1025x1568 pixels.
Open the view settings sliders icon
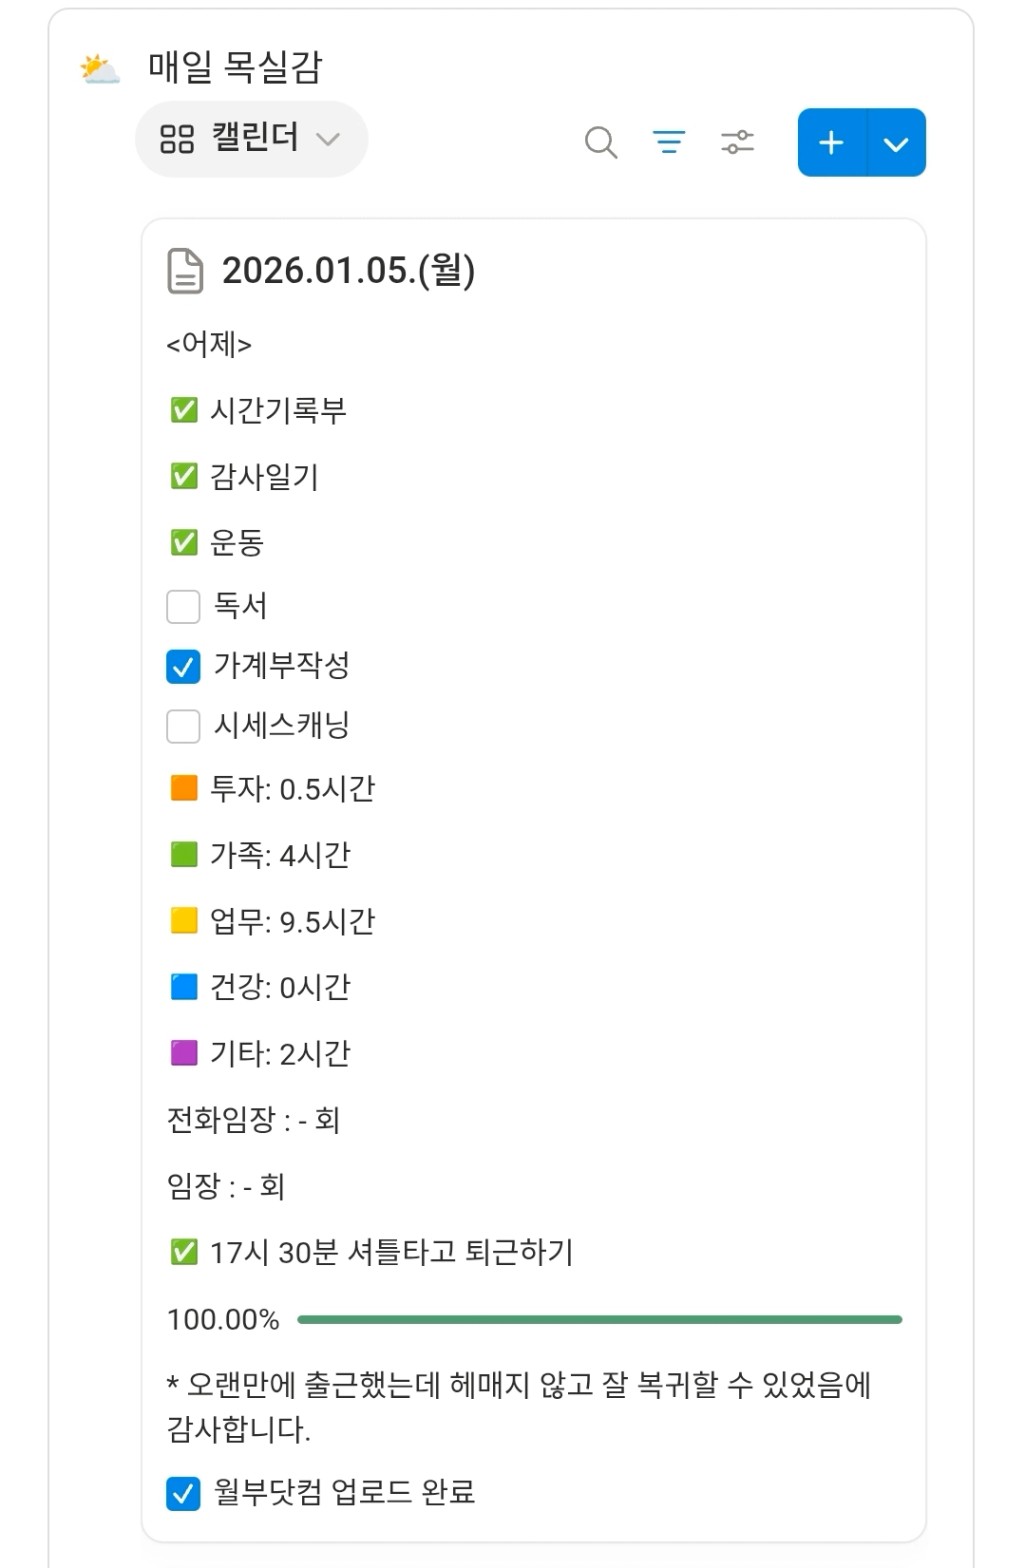pyautogui.click(x=737, y=142)
